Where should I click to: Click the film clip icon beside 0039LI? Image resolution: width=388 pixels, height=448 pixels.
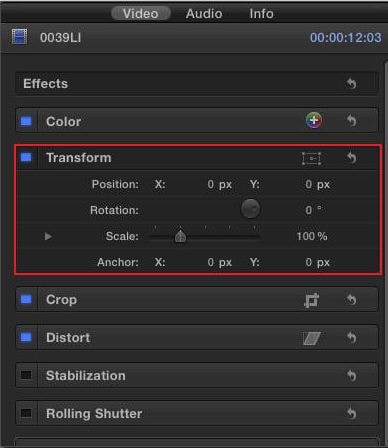[x=19, y=37]
